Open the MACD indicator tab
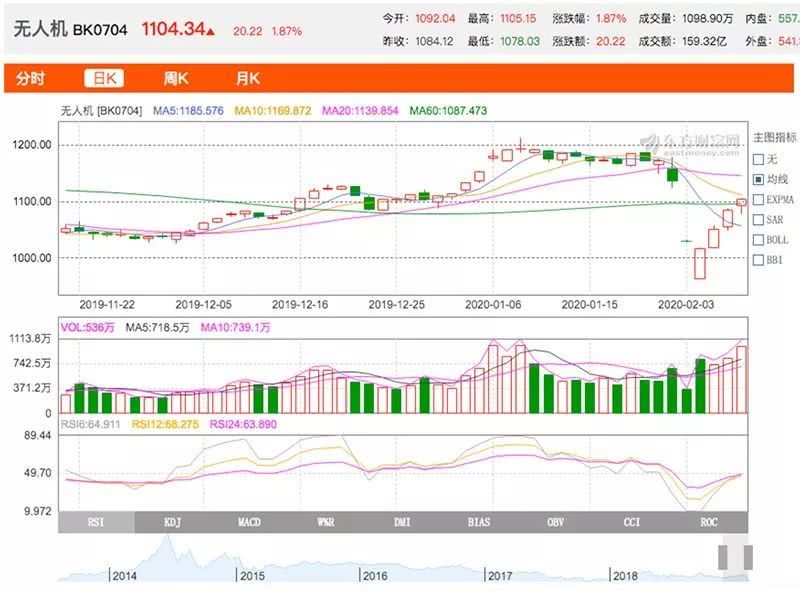The width and height of the screenshot is (800, 591). (x=249, y=521)
